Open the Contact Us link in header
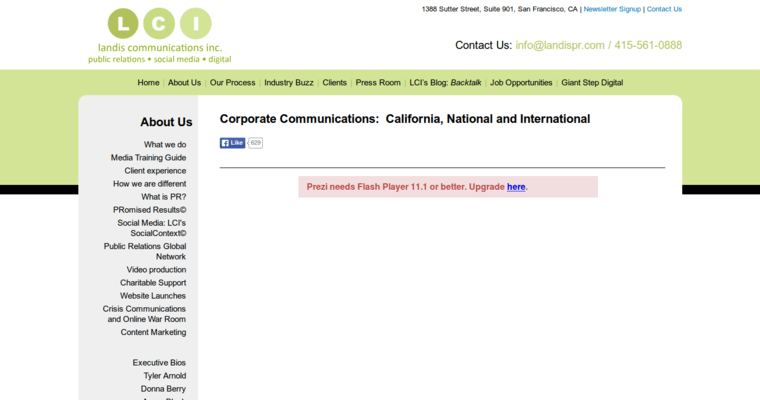Screen dimensions: 760x400 coord(664,9)
